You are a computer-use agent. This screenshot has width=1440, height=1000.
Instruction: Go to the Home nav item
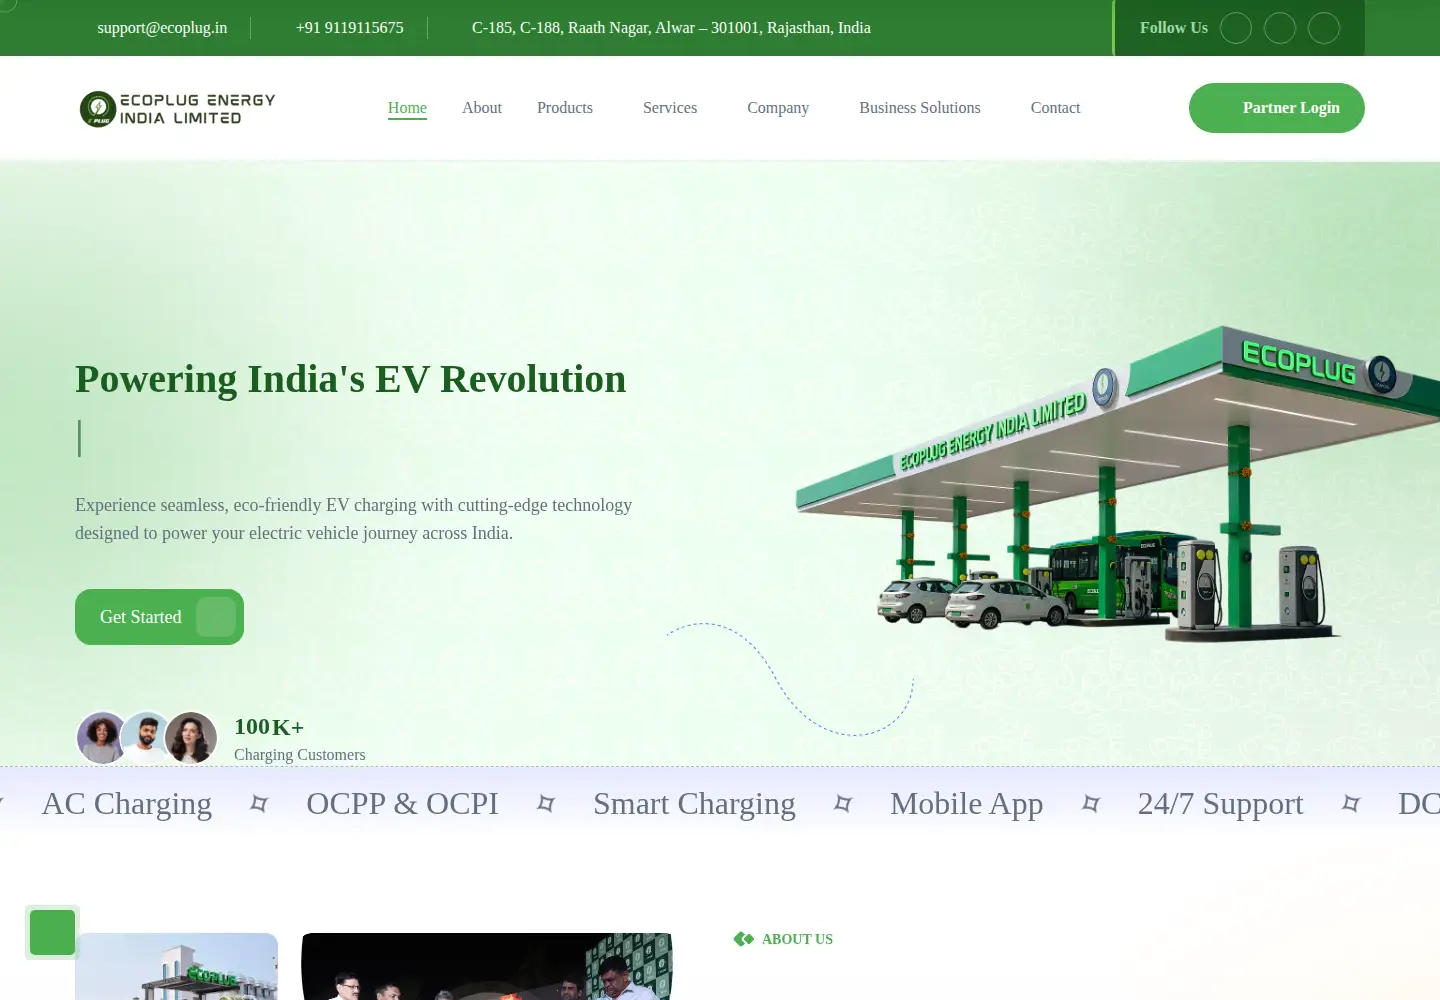[407, 108]
